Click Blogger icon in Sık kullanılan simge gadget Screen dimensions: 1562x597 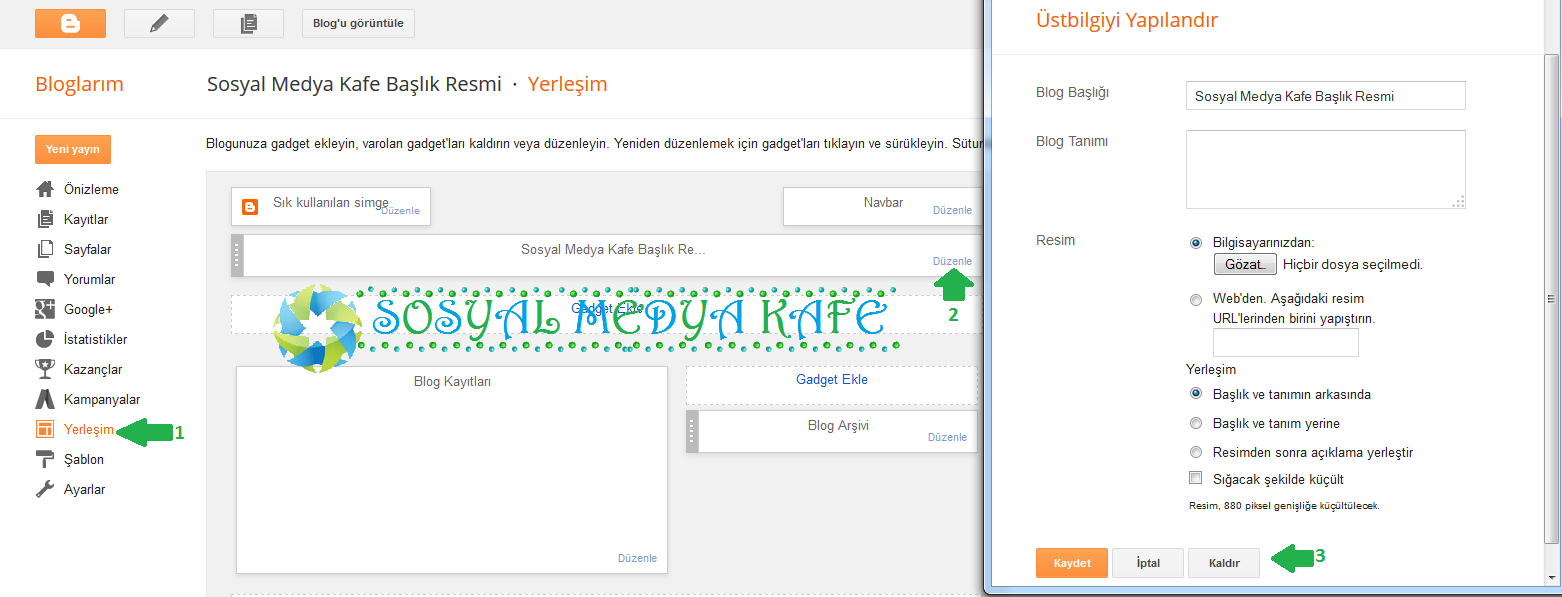click(250, 207)
